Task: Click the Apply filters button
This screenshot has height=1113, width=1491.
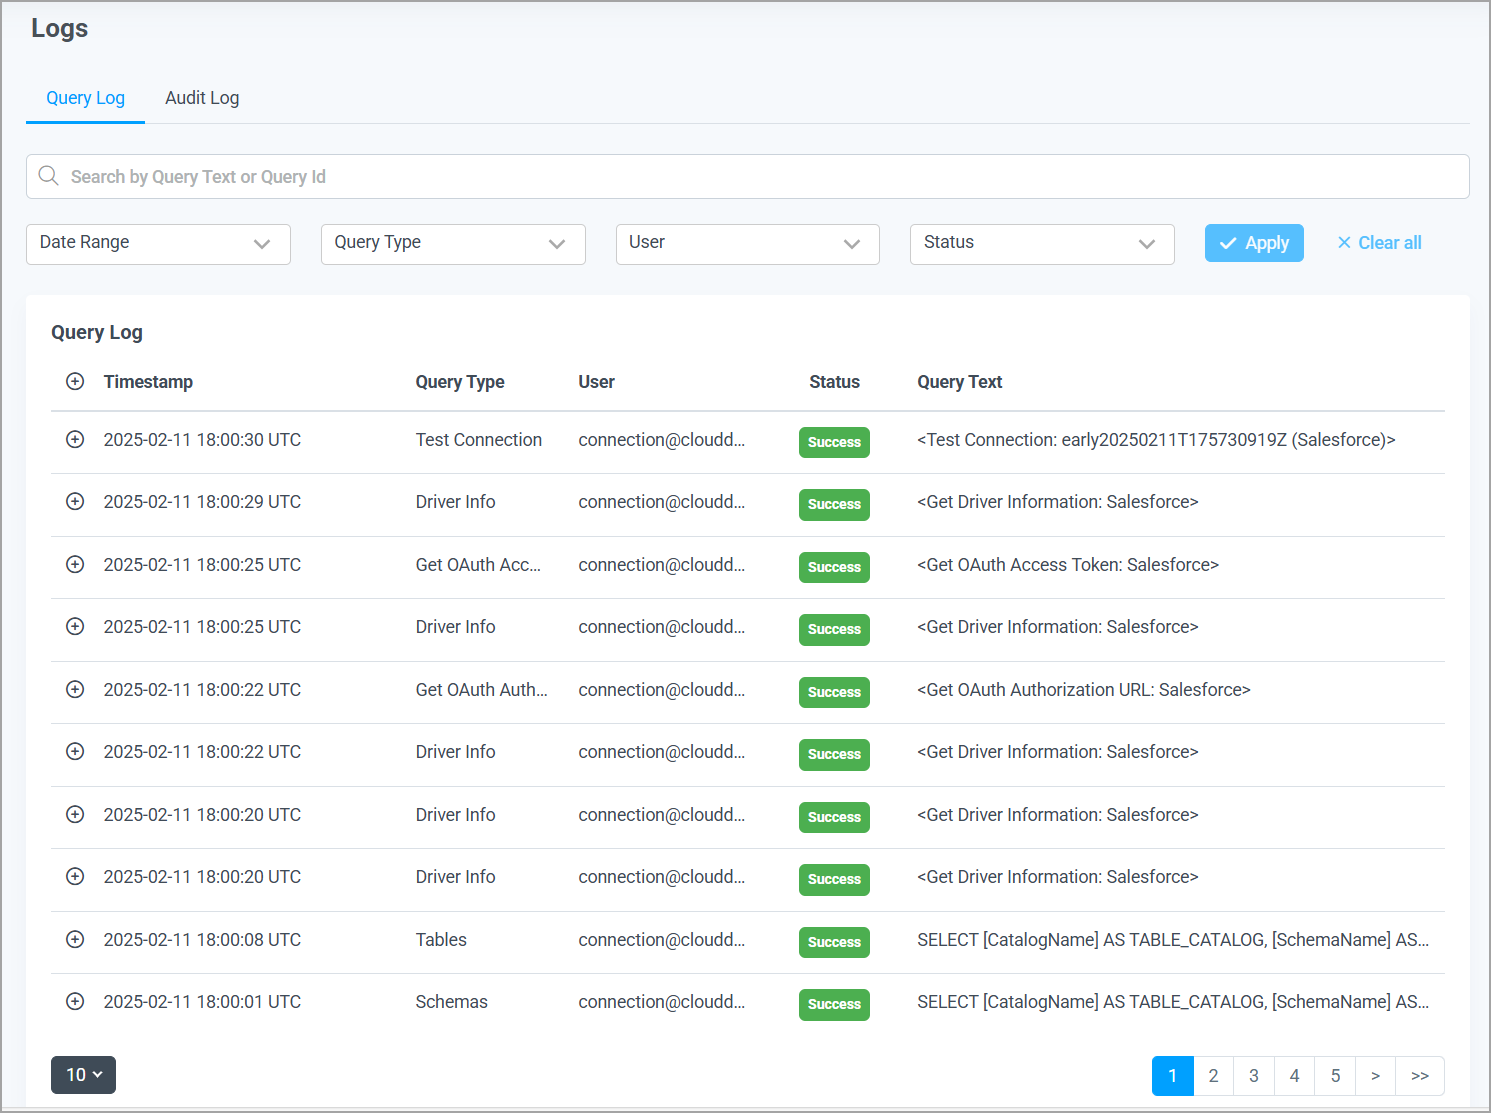Action: (1254, 242)
